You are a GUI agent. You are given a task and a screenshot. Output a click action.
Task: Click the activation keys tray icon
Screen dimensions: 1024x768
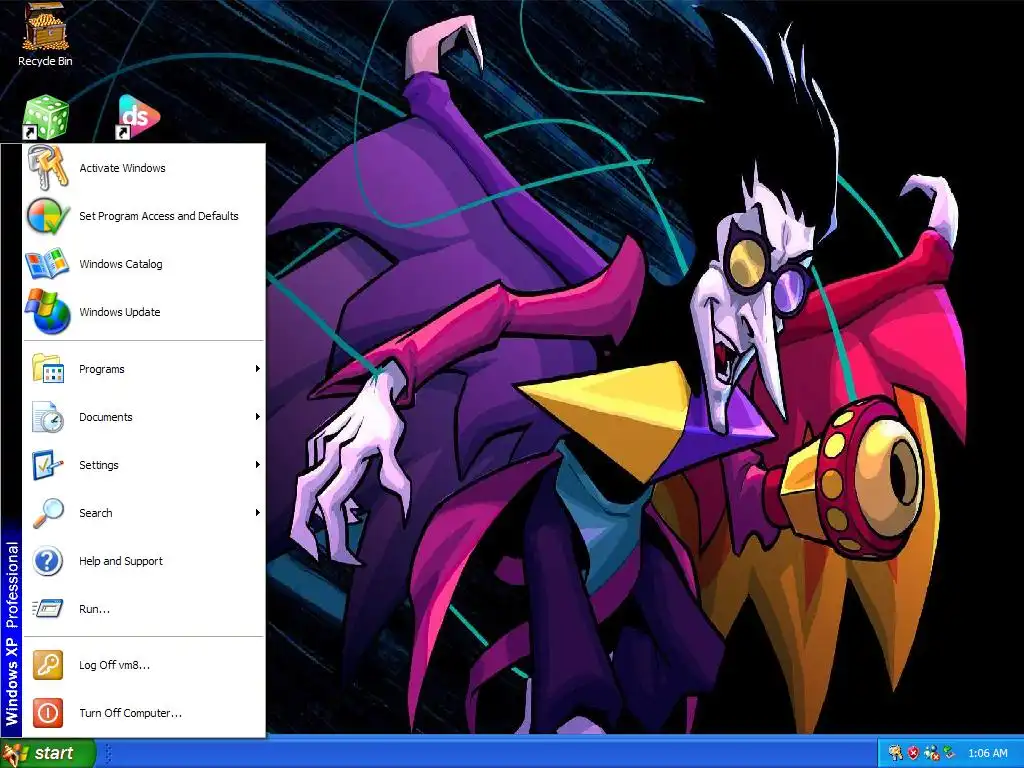pos(895,753)
